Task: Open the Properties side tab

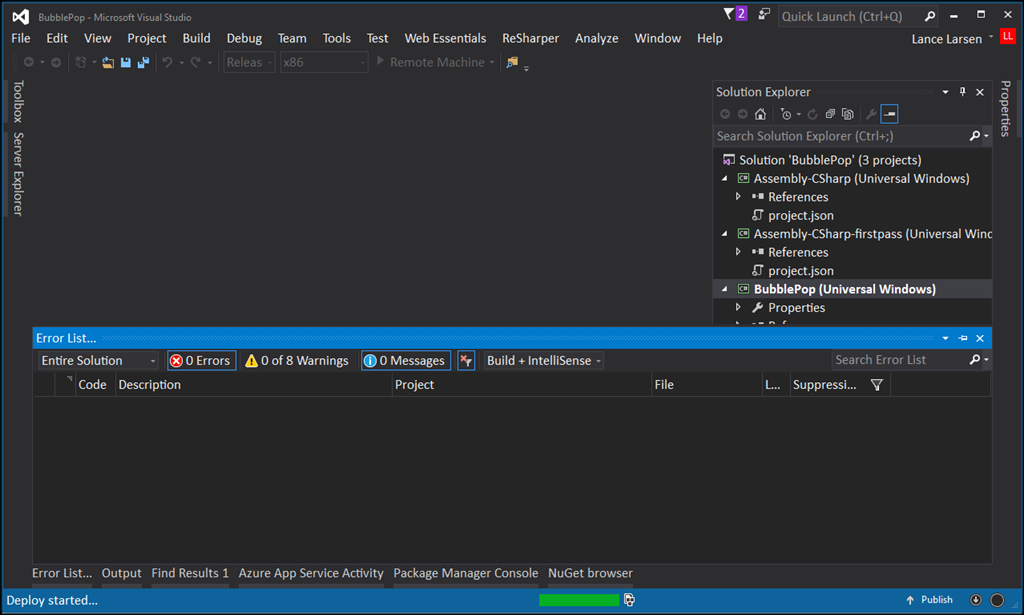Action: pos(1006,108)
